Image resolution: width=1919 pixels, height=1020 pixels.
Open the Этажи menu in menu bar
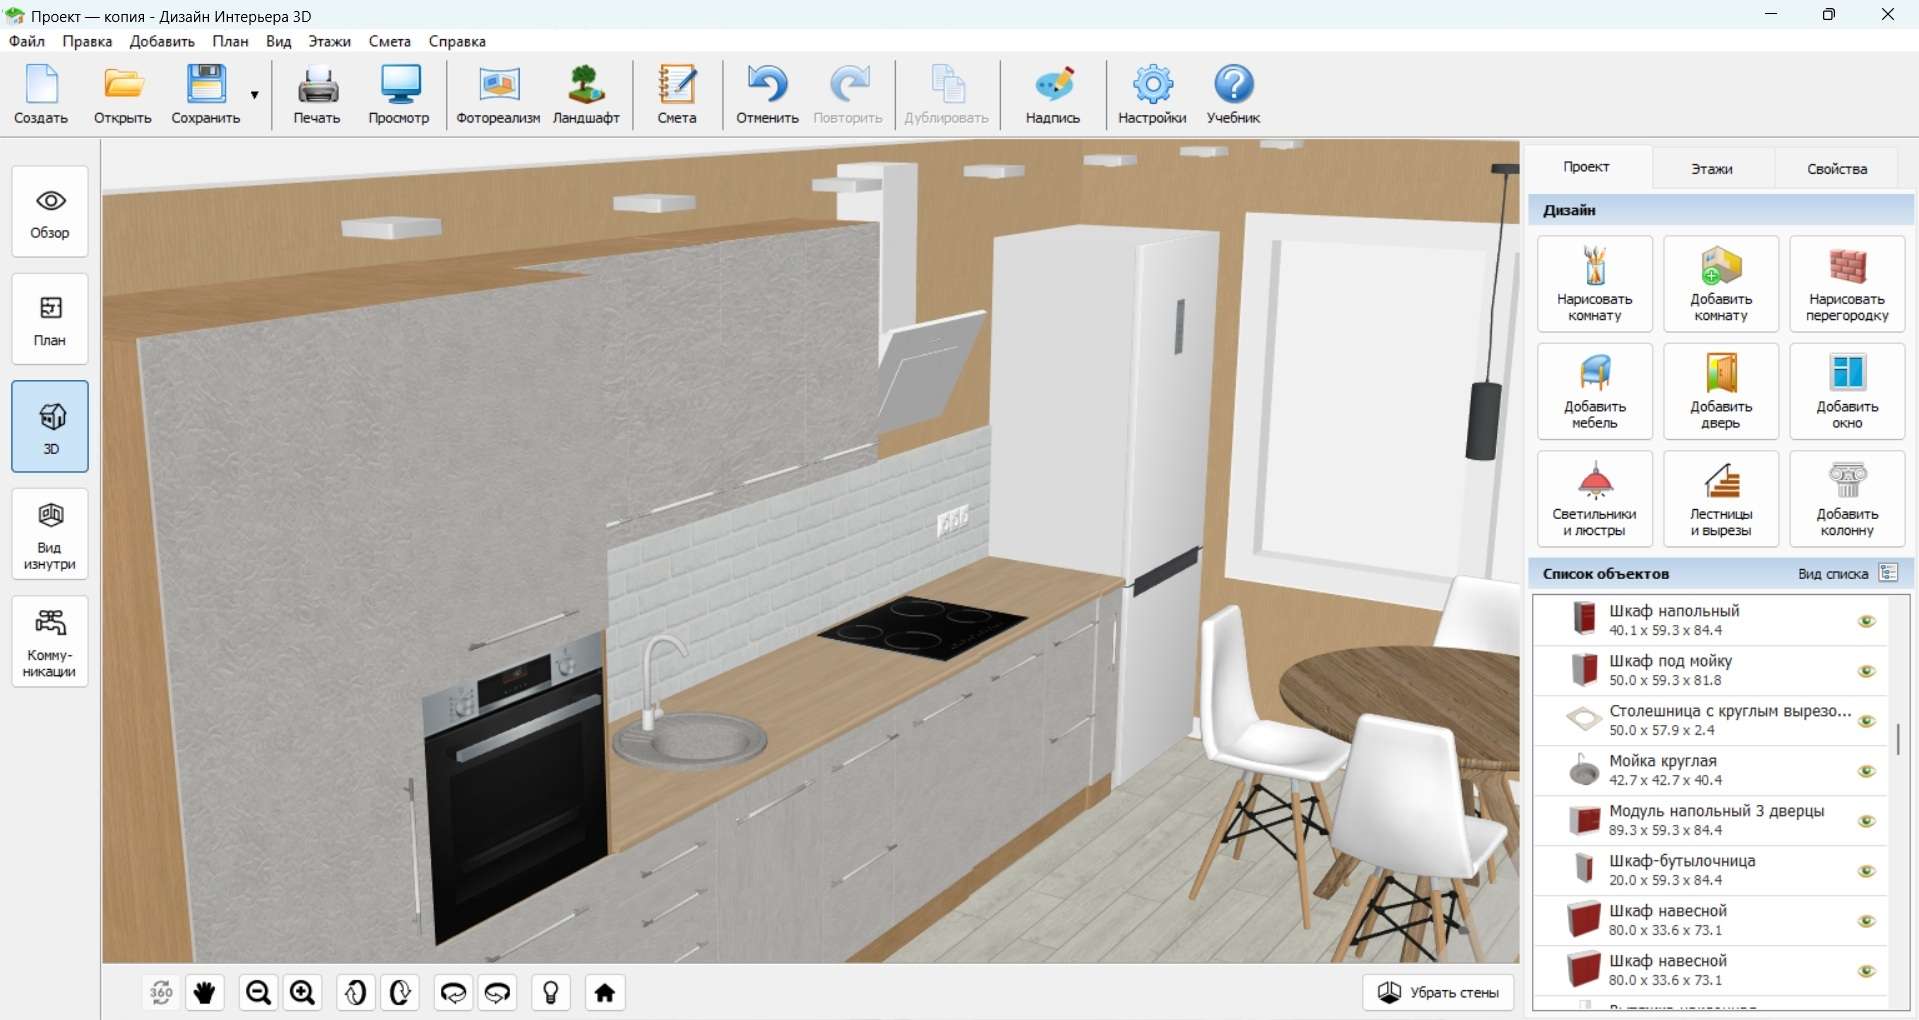coord(329,41)
